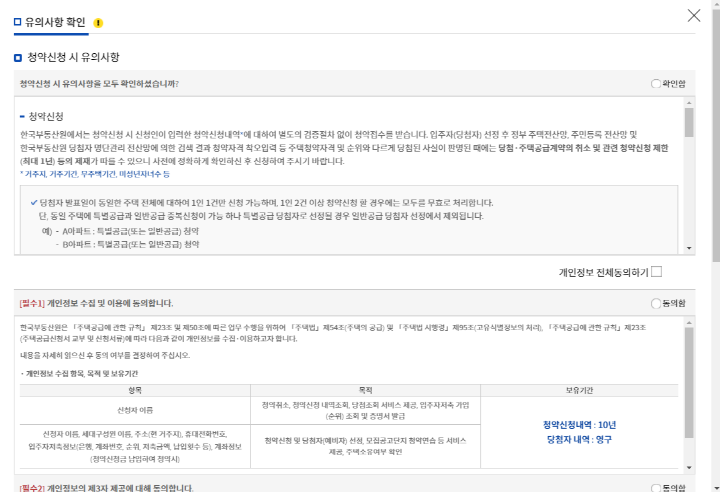Click the main page scrollbar down arrow
720x492 pixels.
(716, 488)
